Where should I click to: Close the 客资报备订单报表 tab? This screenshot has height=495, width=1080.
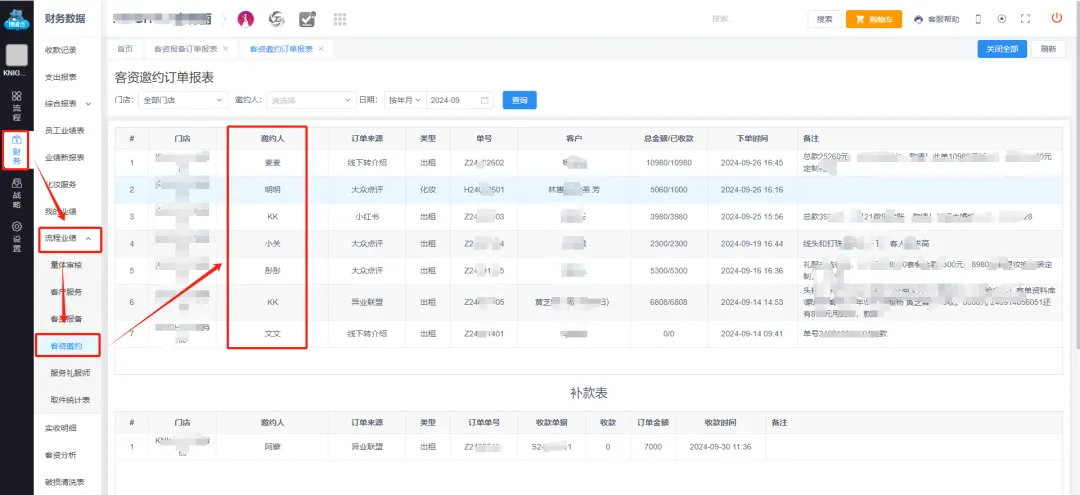(x=225, y=49)
